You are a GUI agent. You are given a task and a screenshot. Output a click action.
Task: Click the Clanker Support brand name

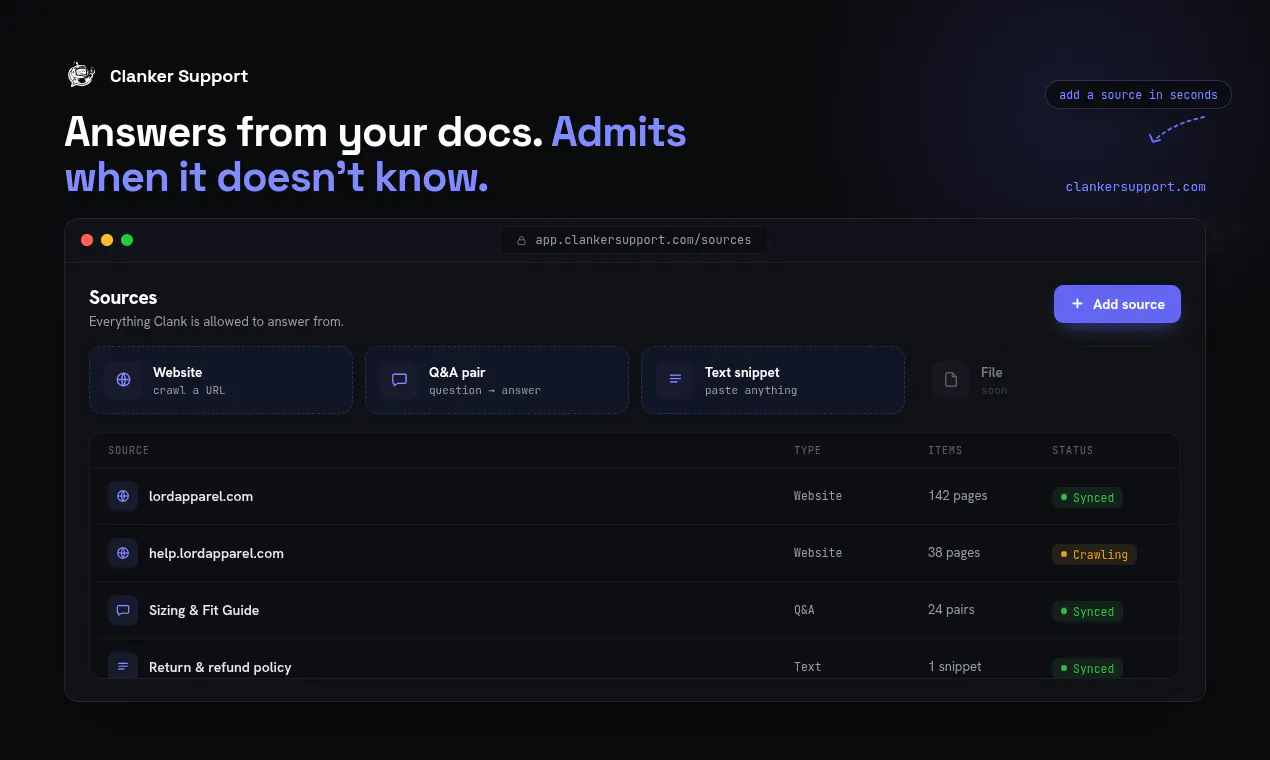click(179, 76)
